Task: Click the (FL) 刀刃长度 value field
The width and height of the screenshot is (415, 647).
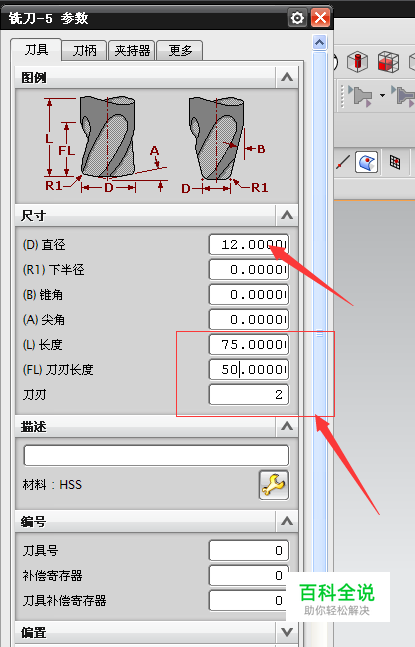Action: click(249, 369)
